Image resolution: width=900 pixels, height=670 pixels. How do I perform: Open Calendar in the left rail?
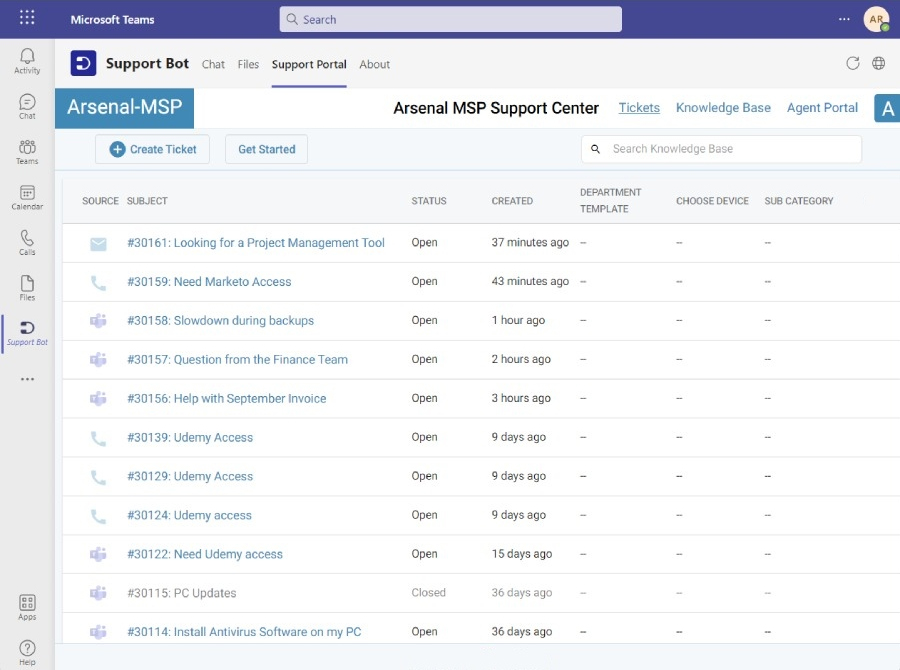(x=27, y=197)
